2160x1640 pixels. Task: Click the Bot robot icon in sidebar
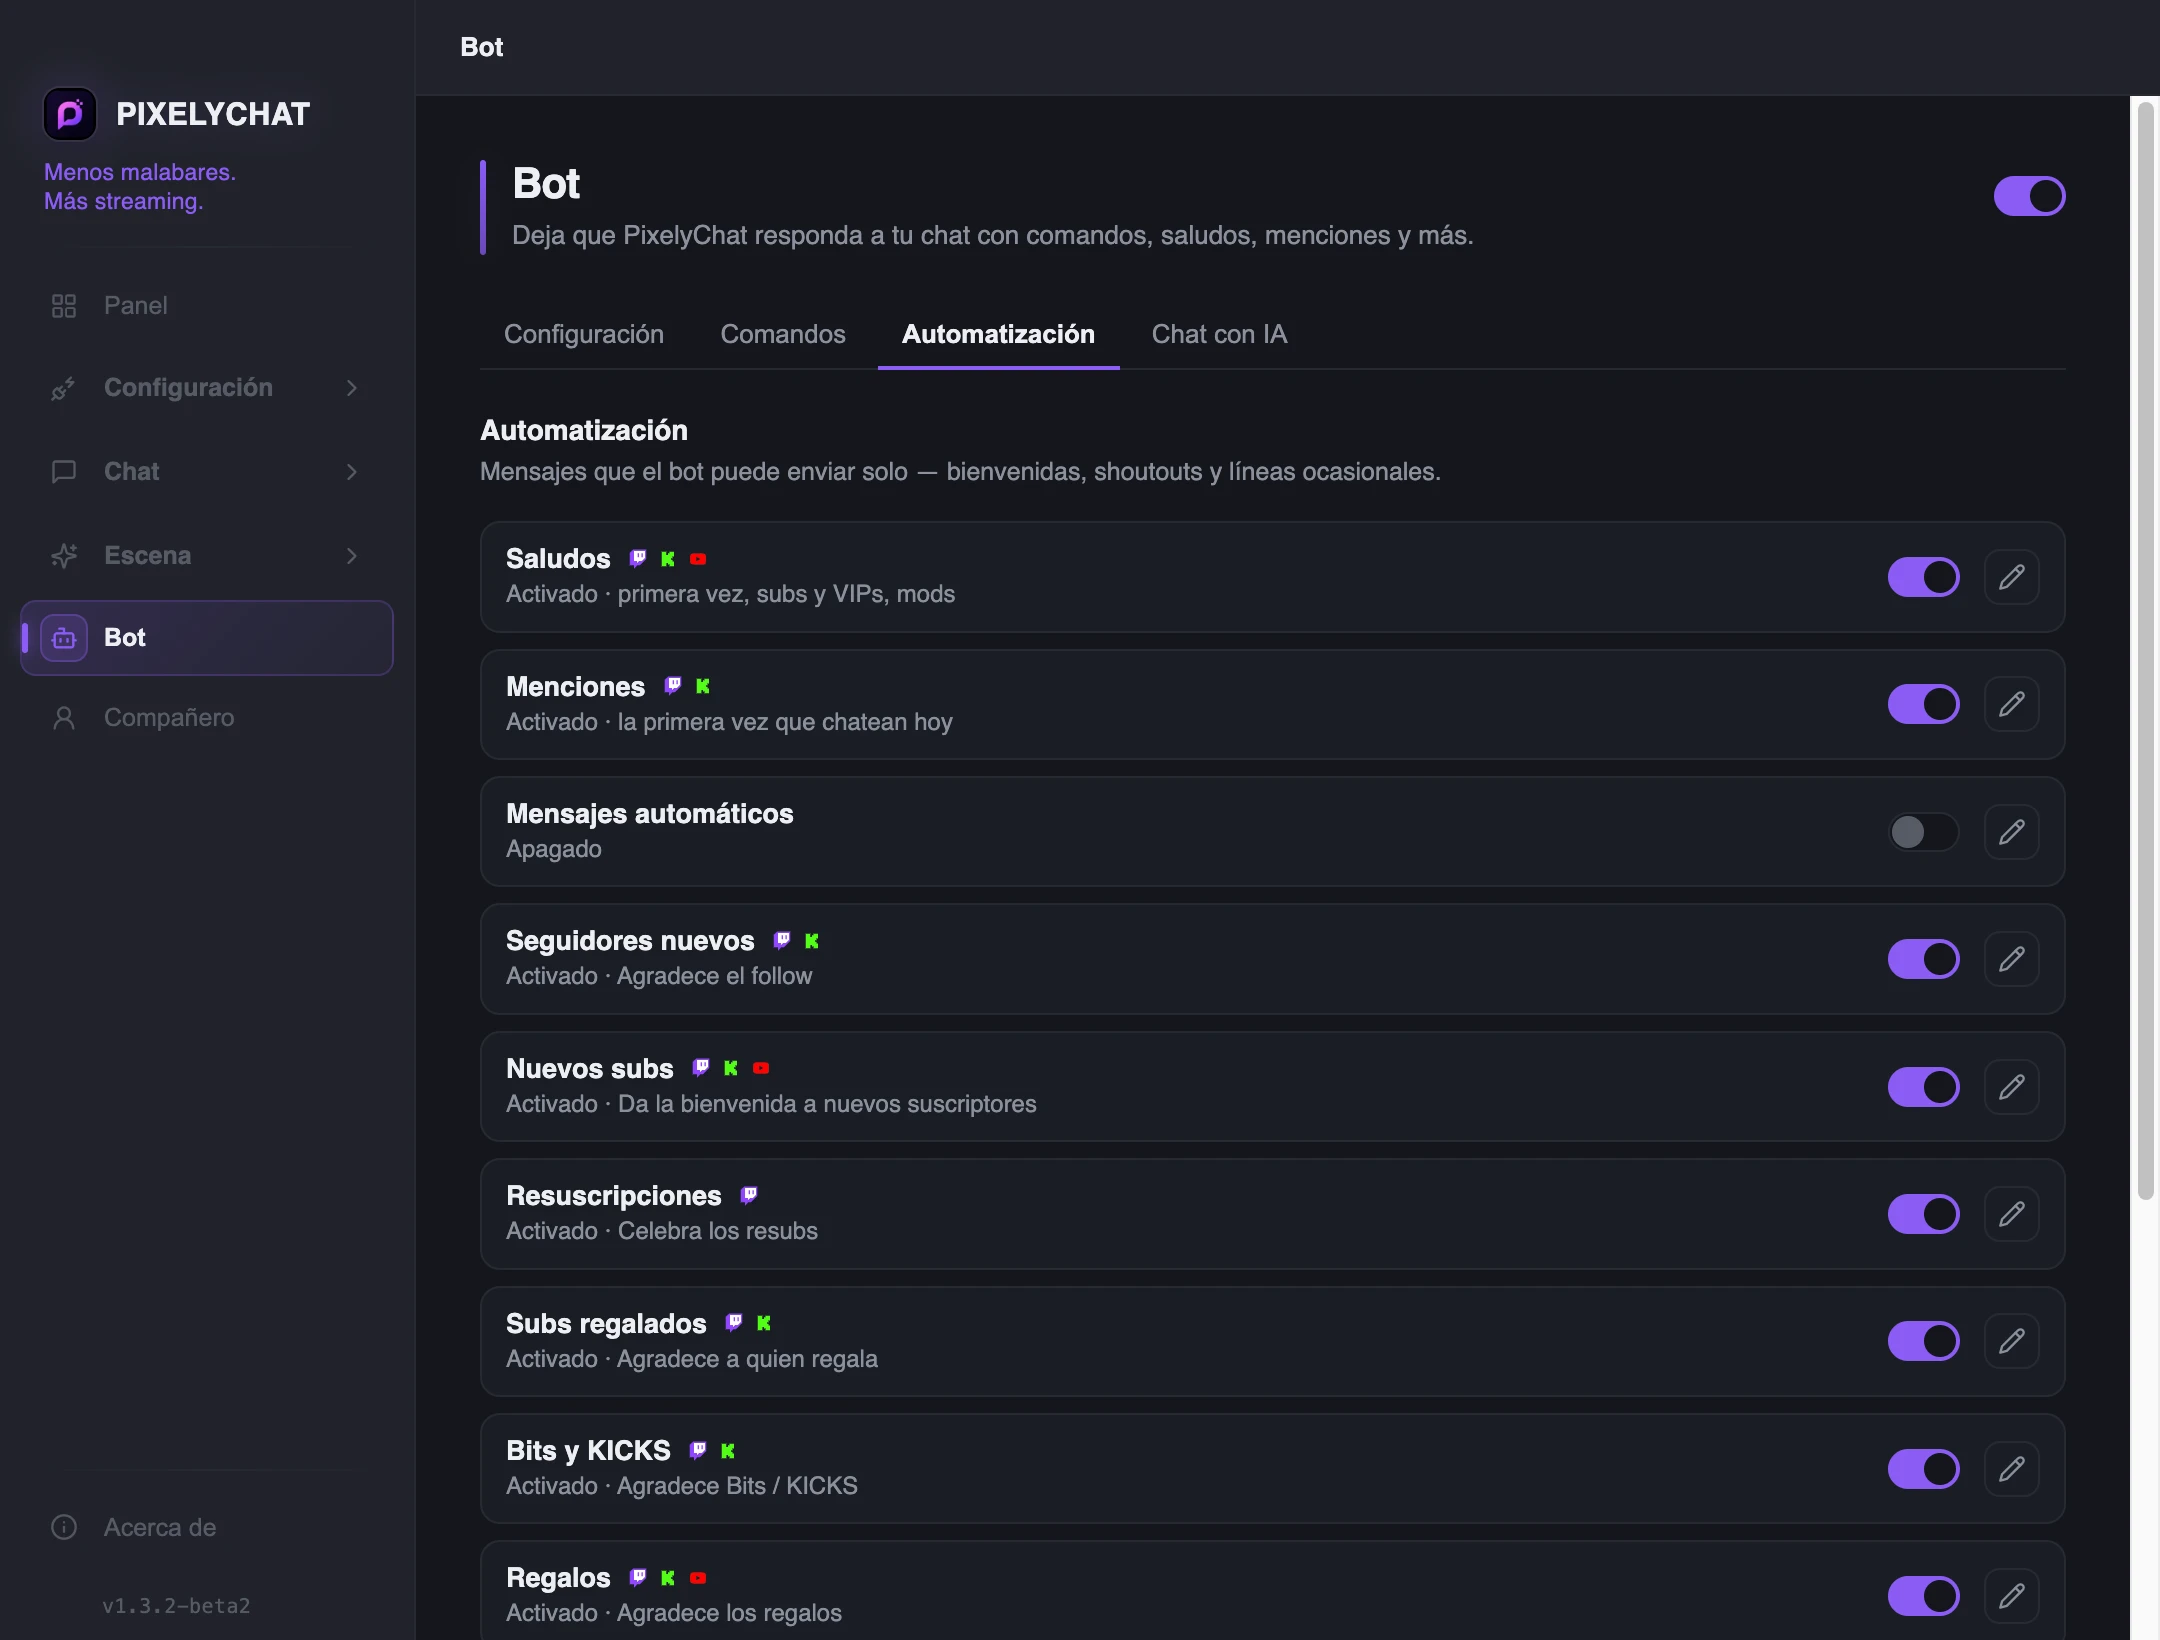pyautogui.click(x=64, y=638)
